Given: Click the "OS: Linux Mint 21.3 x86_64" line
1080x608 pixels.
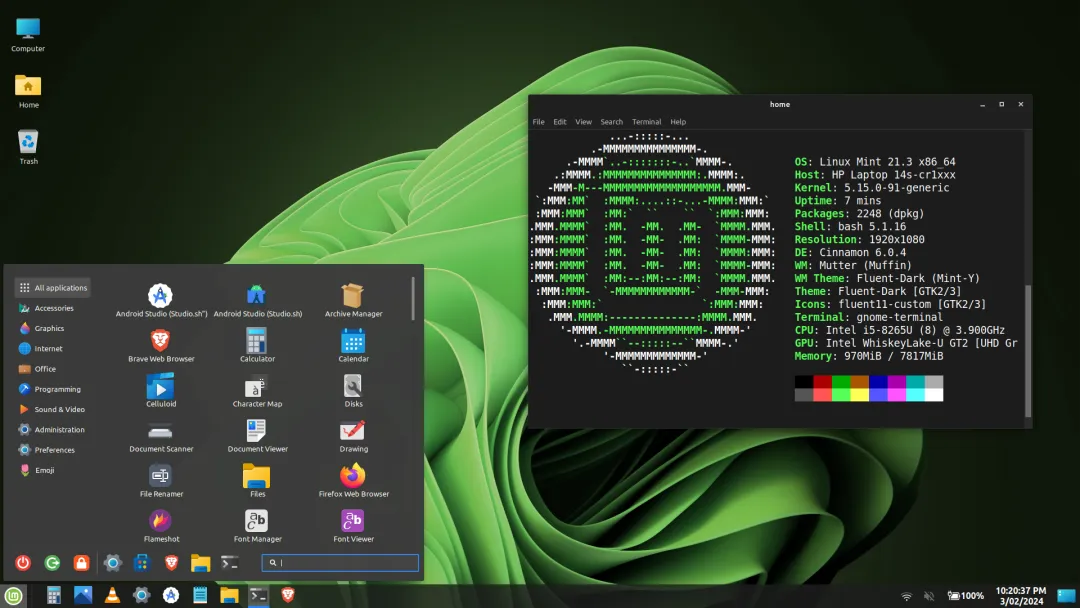Looking at the screenshot, I should pos(875,162).
